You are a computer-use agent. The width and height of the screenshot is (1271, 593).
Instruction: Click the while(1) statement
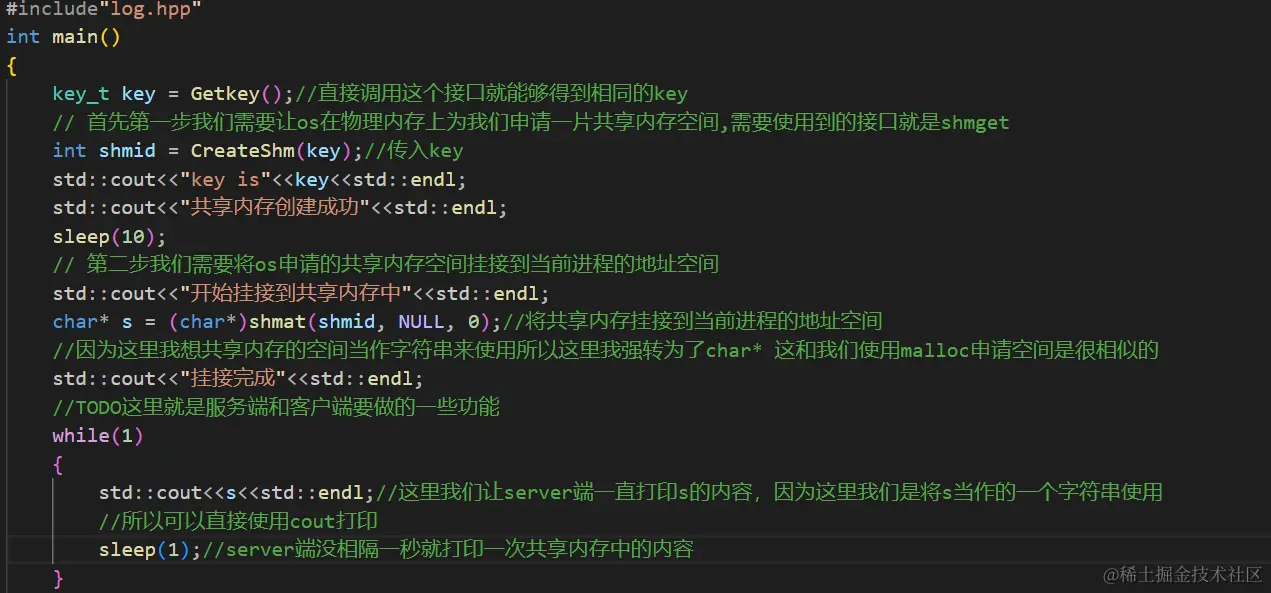(98, 436)
